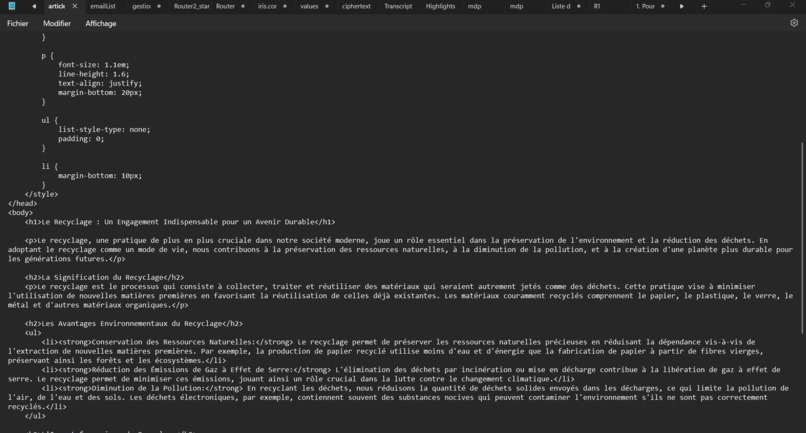
Task: Click the paragraph starting '<p>Le recyclage, une pratique'
Action: [x=400, y=249]
